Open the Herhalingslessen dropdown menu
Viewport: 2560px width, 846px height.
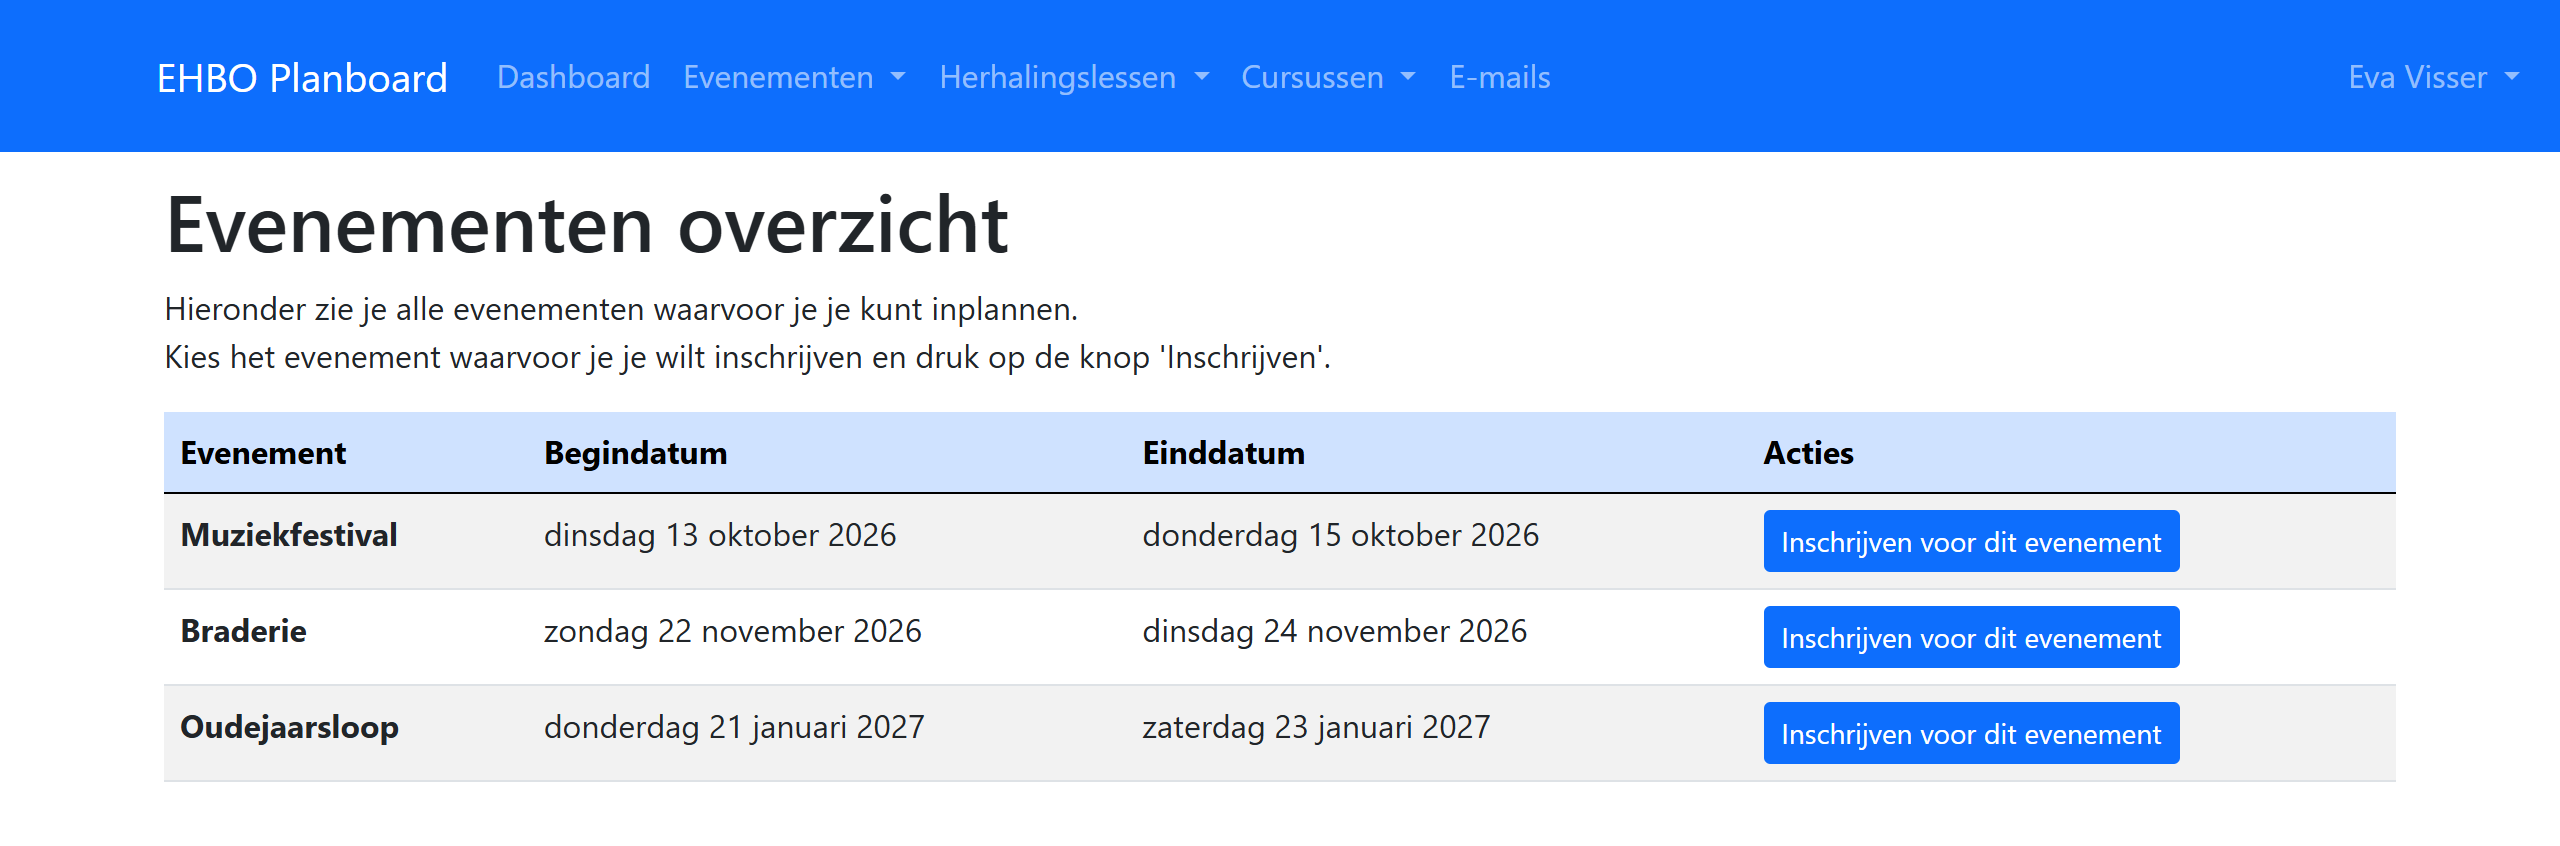[x=1075, y=77]
